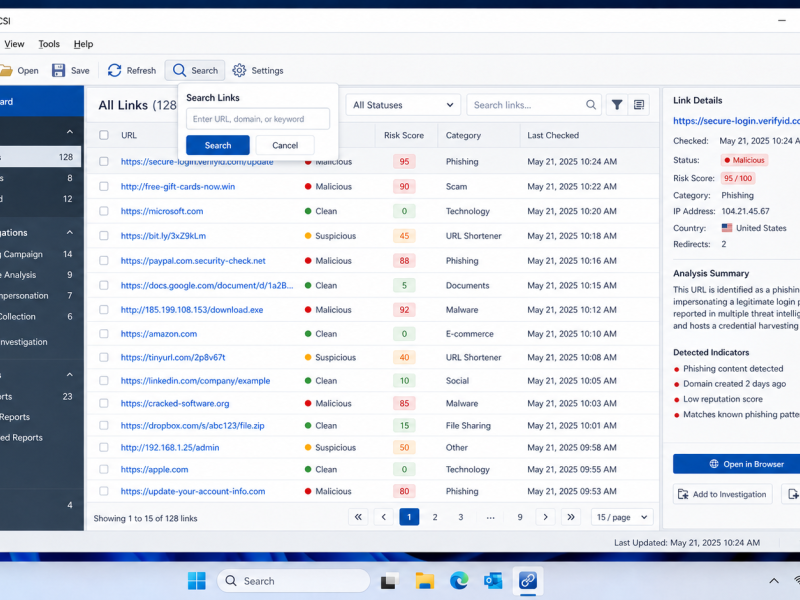Go to page 9

[520, 517]
